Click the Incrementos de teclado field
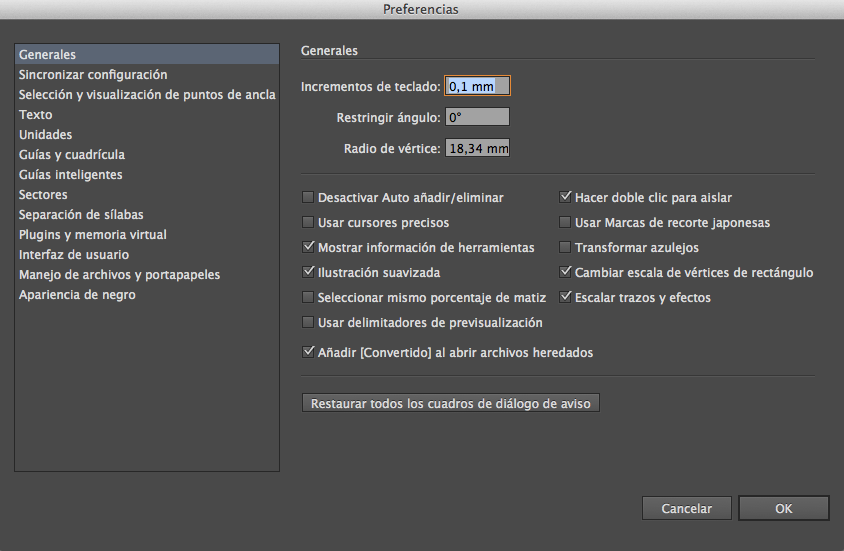 coord(478,87)
